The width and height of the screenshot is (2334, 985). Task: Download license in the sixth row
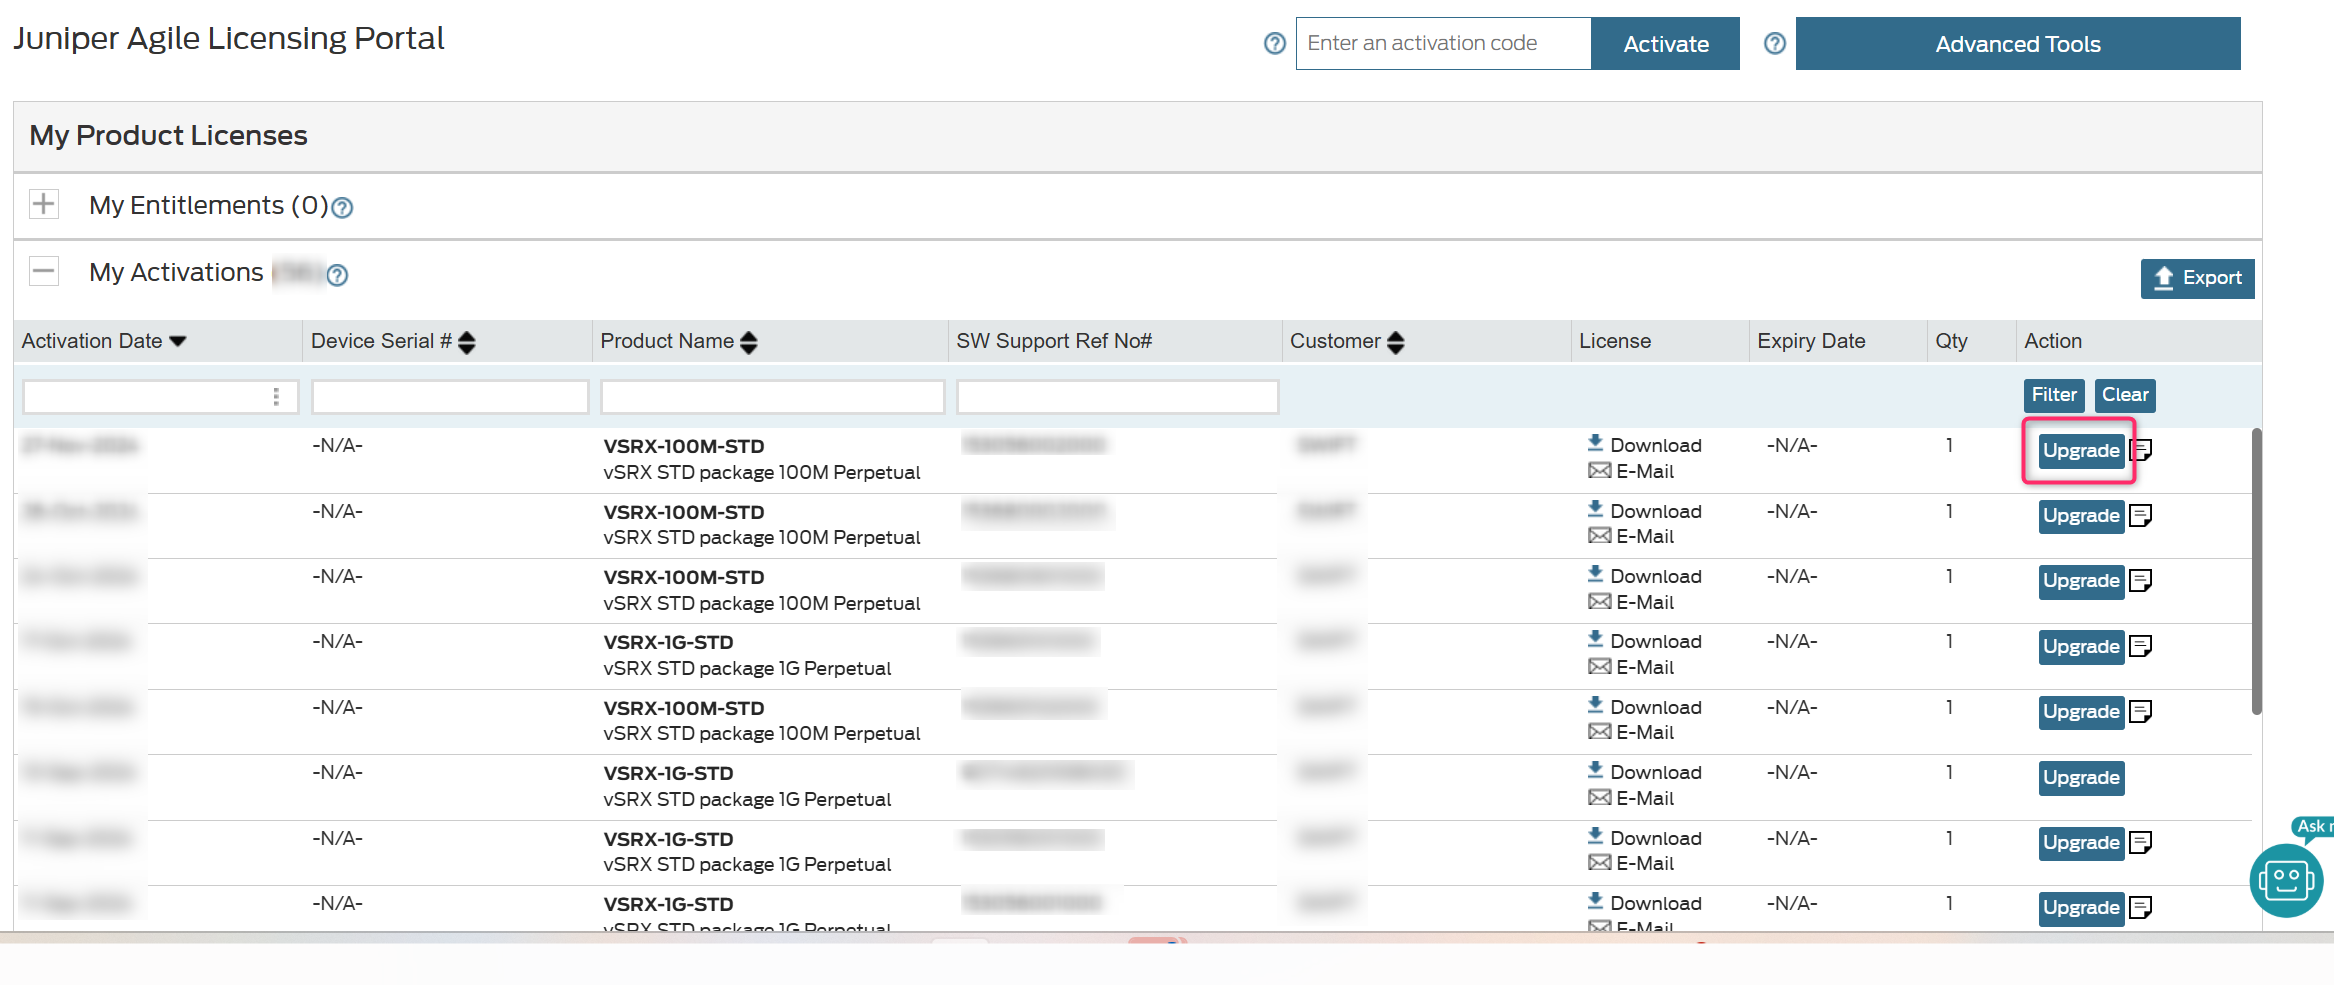pos(1645,772)
